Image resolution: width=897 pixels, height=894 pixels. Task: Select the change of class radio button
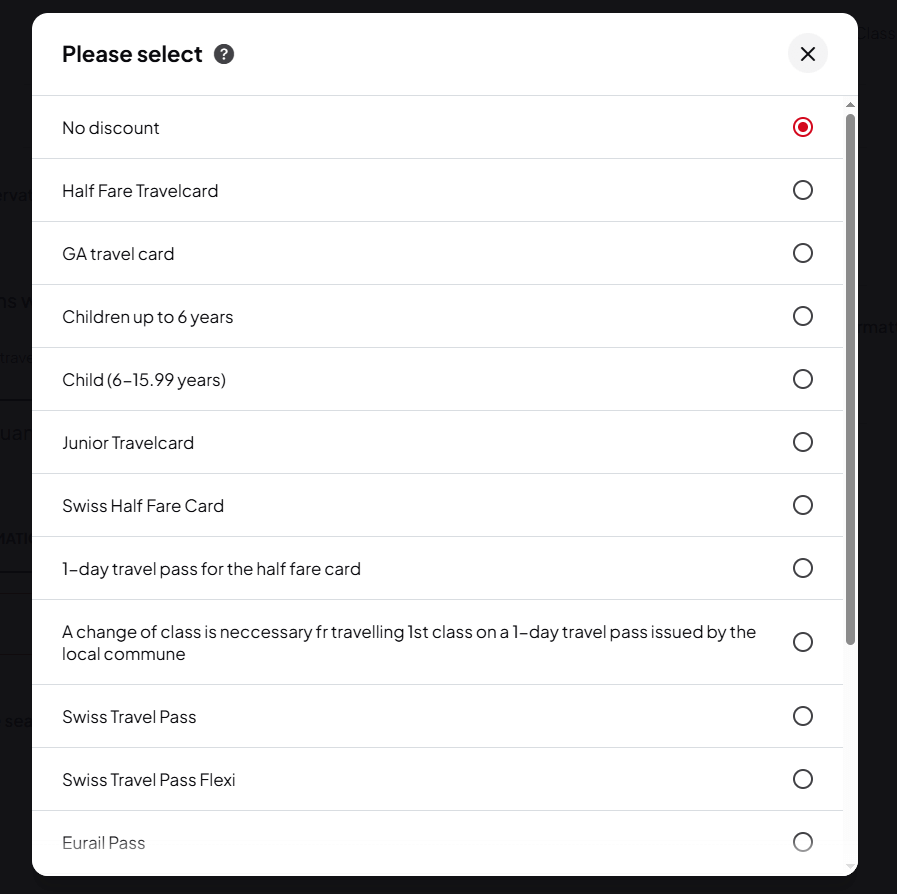click(x=802, y=642)
